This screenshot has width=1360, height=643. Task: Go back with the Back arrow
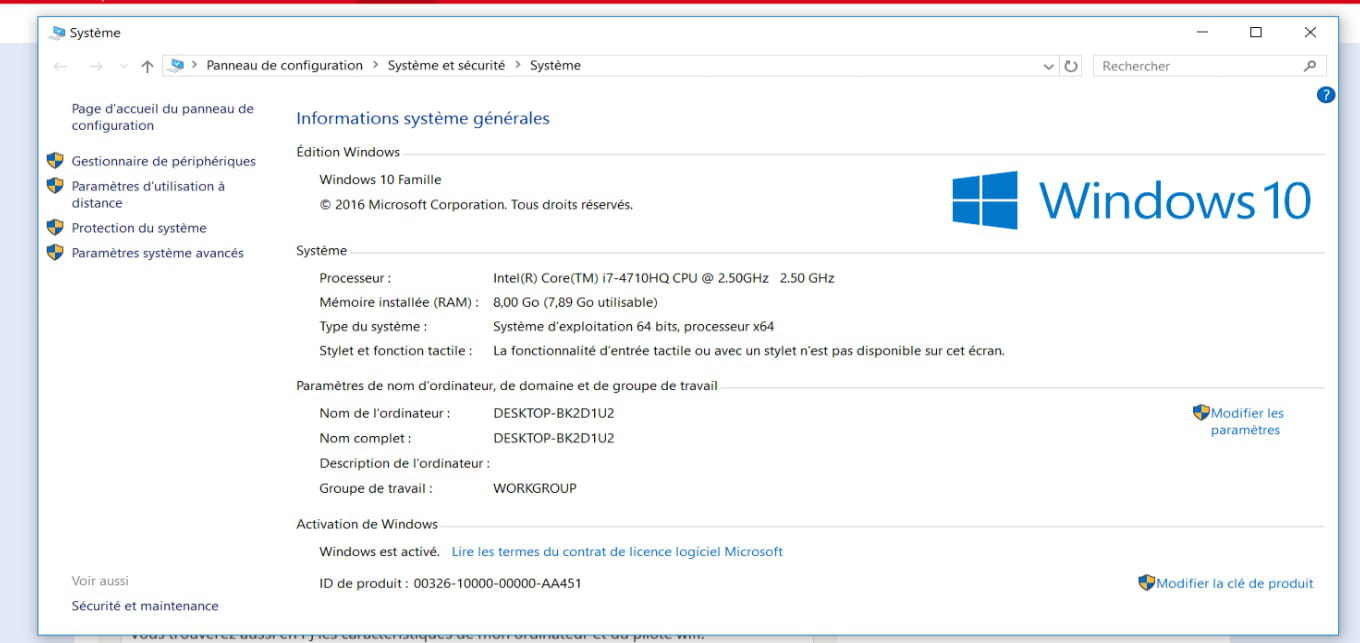(x=60, y=66)
